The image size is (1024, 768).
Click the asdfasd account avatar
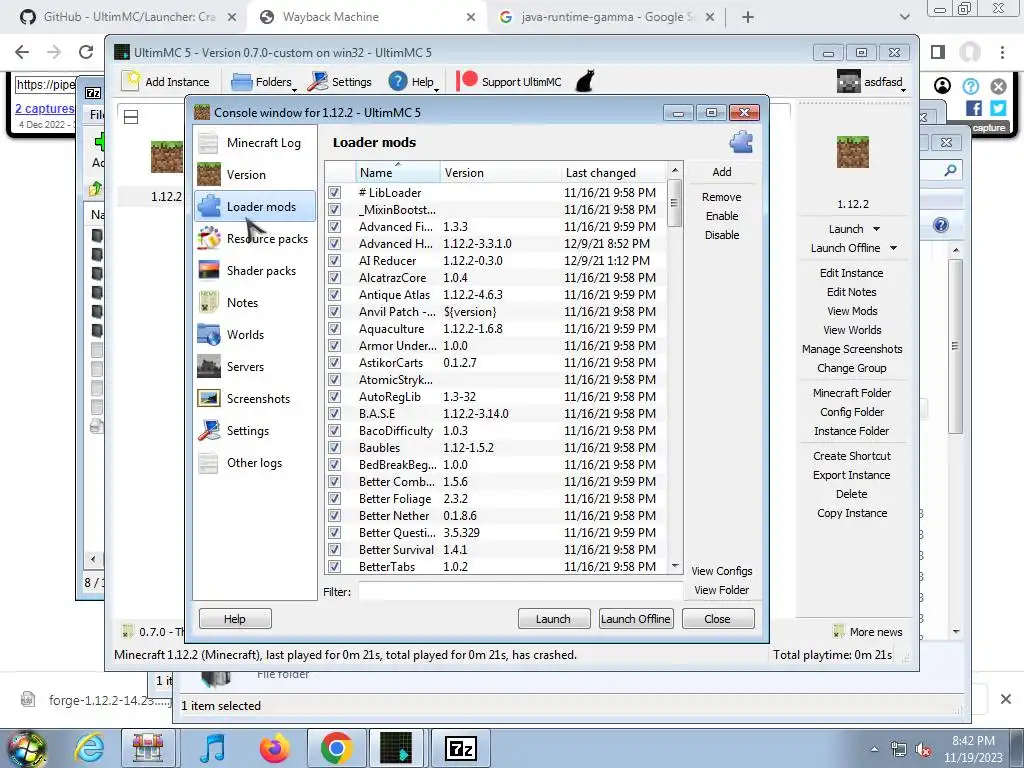tap(848, 82)
